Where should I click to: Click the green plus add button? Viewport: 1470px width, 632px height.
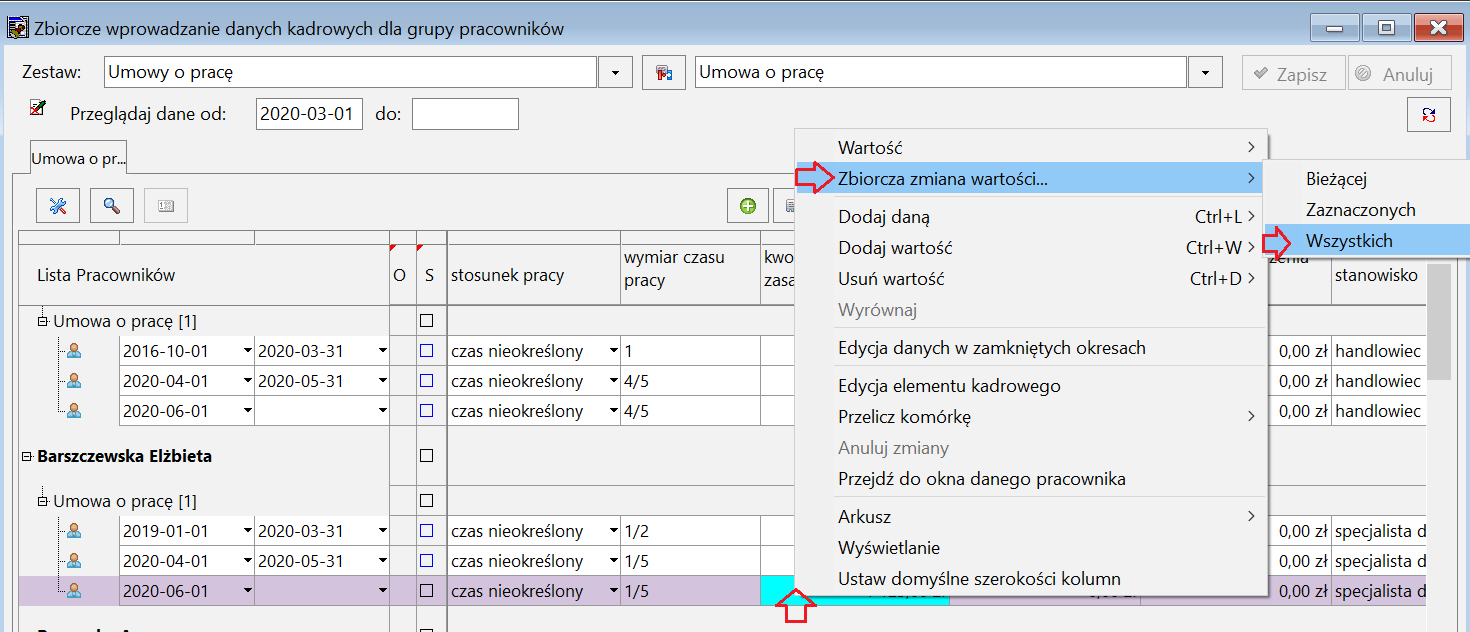747,206
